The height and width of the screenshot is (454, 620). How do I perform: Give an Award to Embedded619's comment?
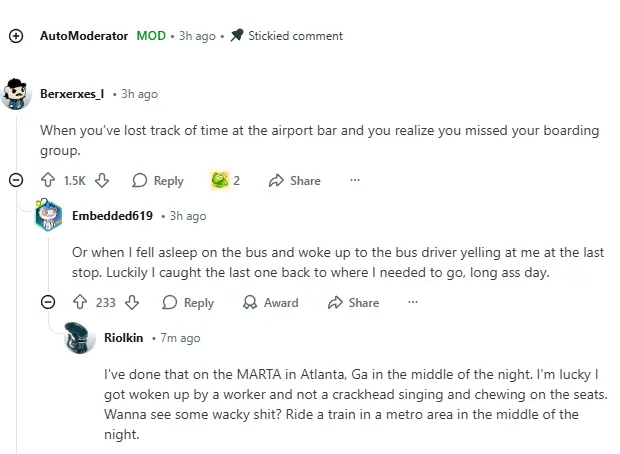click(x=271, y=303)
